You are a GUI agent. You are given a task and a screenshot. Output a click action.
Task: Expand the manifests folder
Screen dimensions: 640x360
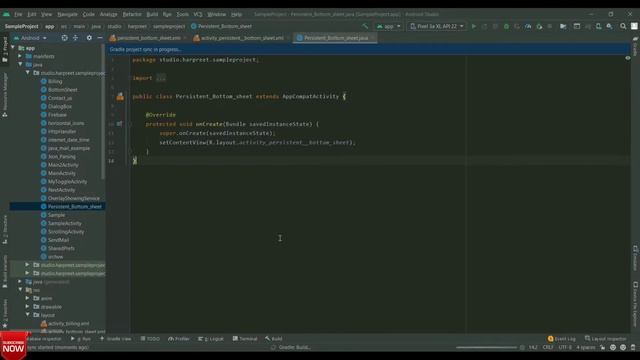click(x=20, y=56)
